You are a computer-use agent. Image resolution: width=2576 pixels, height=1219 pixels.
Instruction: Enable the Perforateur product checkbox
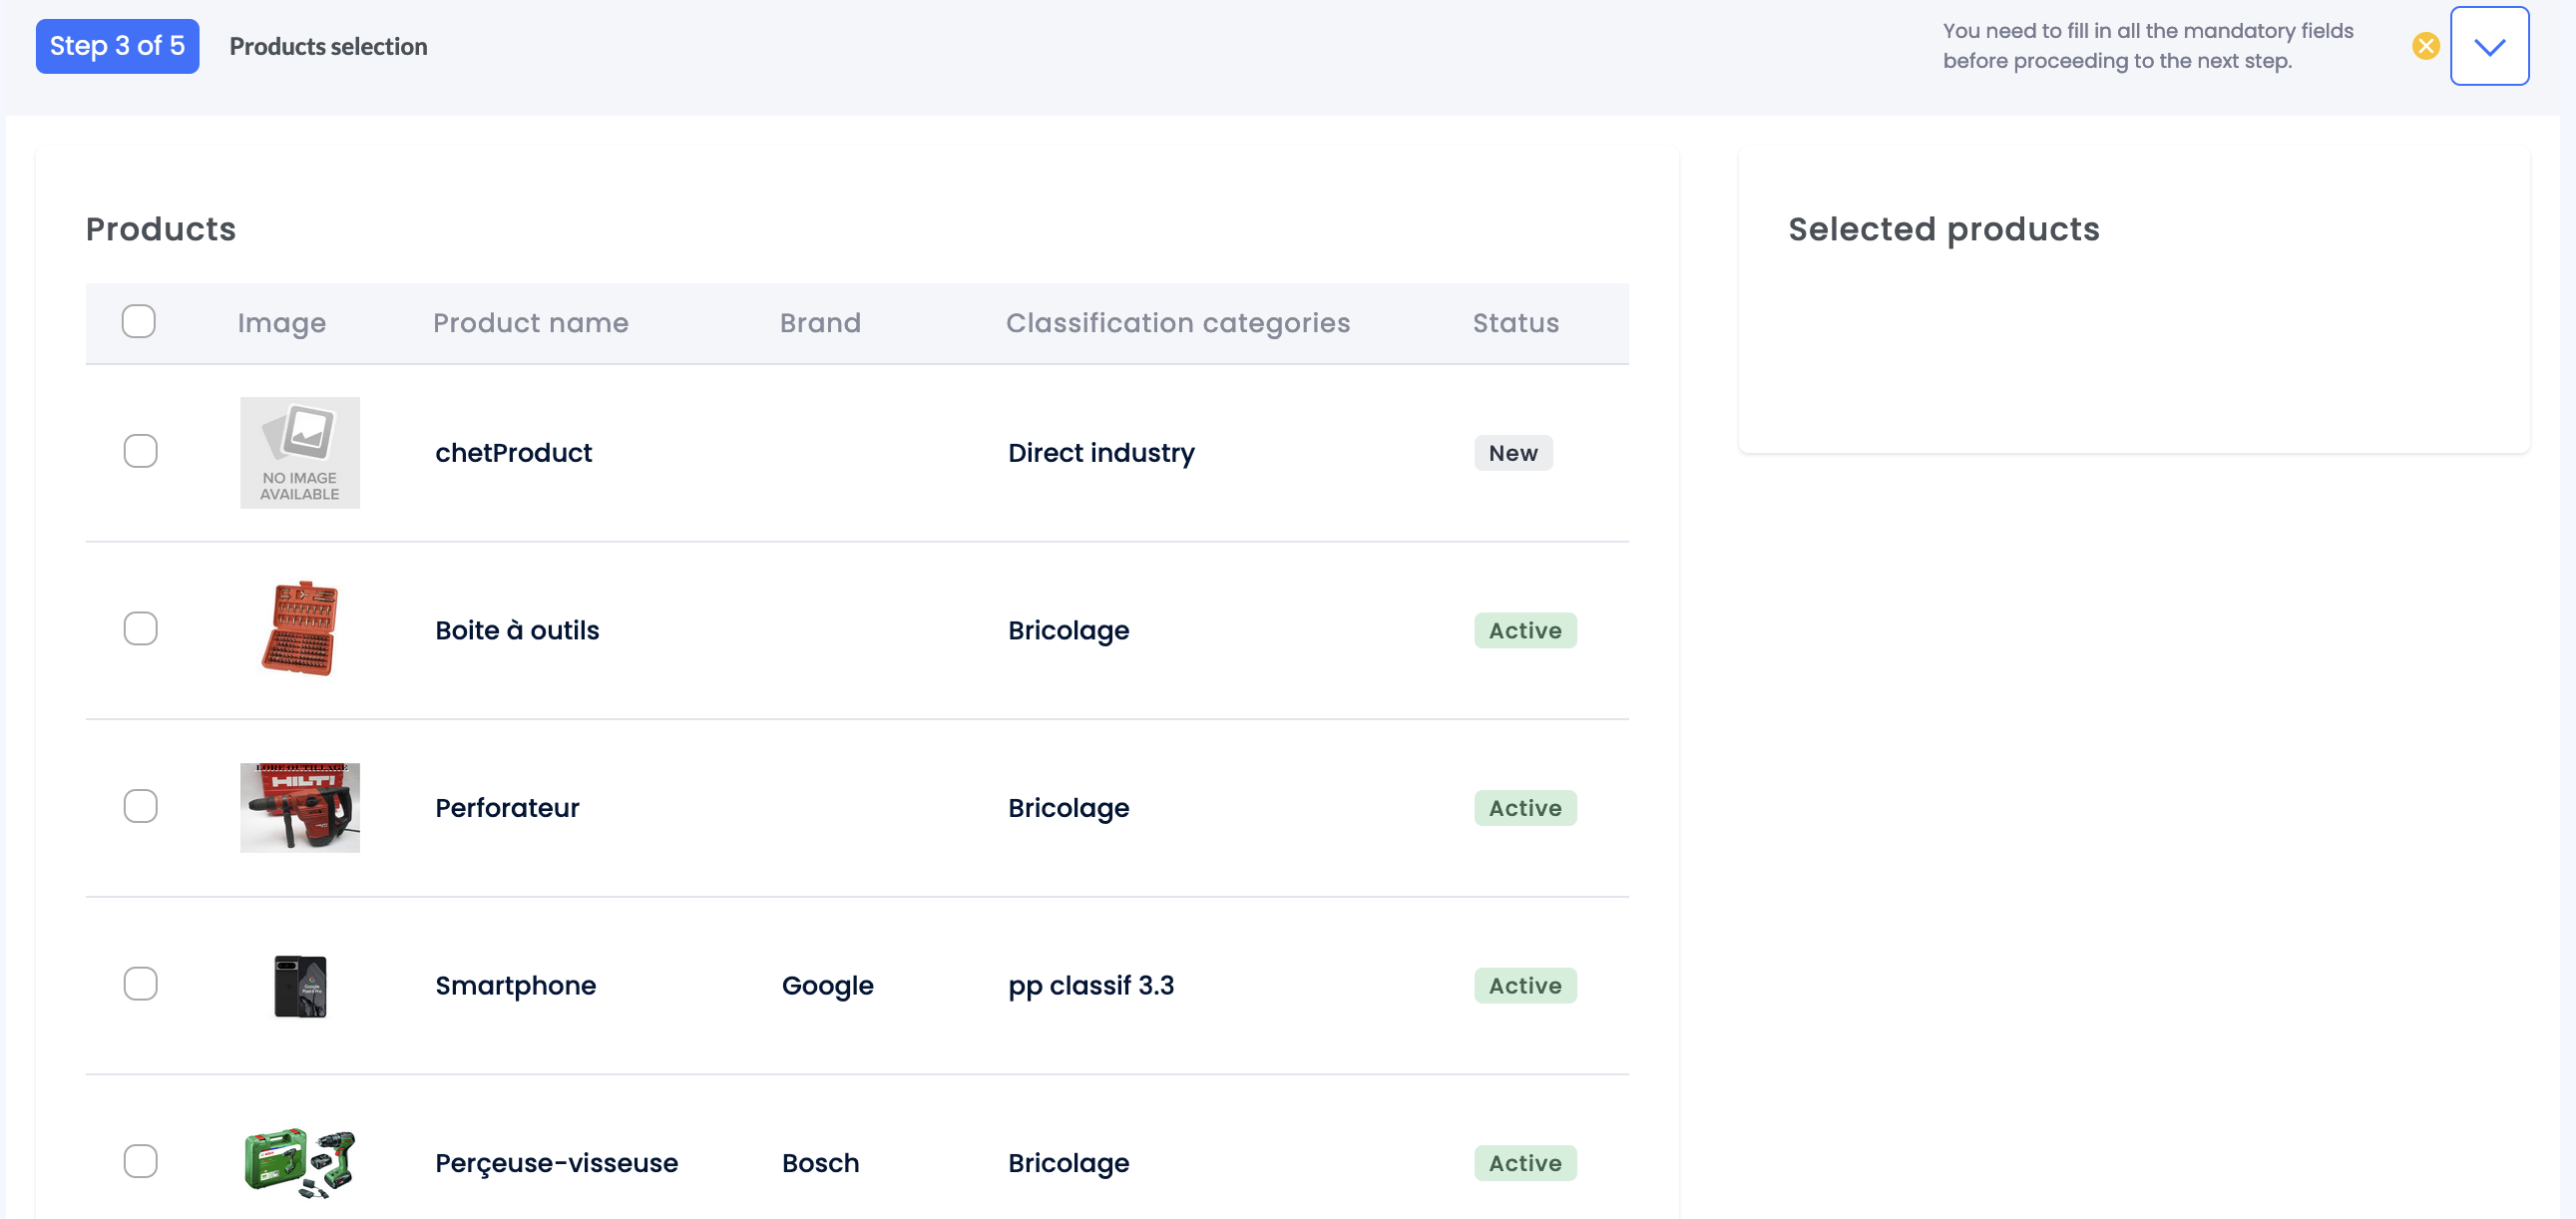(141, 807)
